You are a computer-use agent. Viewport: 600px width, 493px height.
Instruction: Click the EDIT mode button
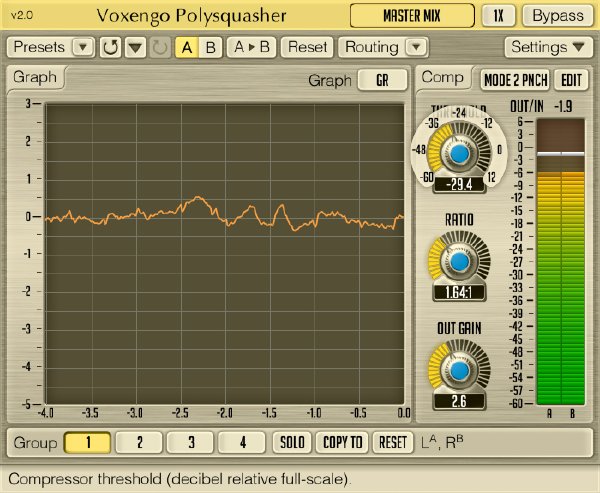(571, 80)
